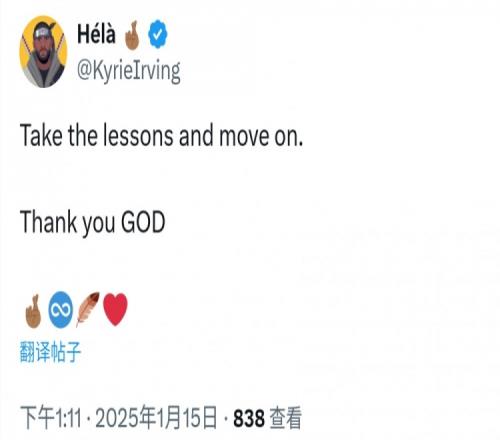
Task: Click the crossed fingers emoji in tweet
Action: tap(33, 311)
